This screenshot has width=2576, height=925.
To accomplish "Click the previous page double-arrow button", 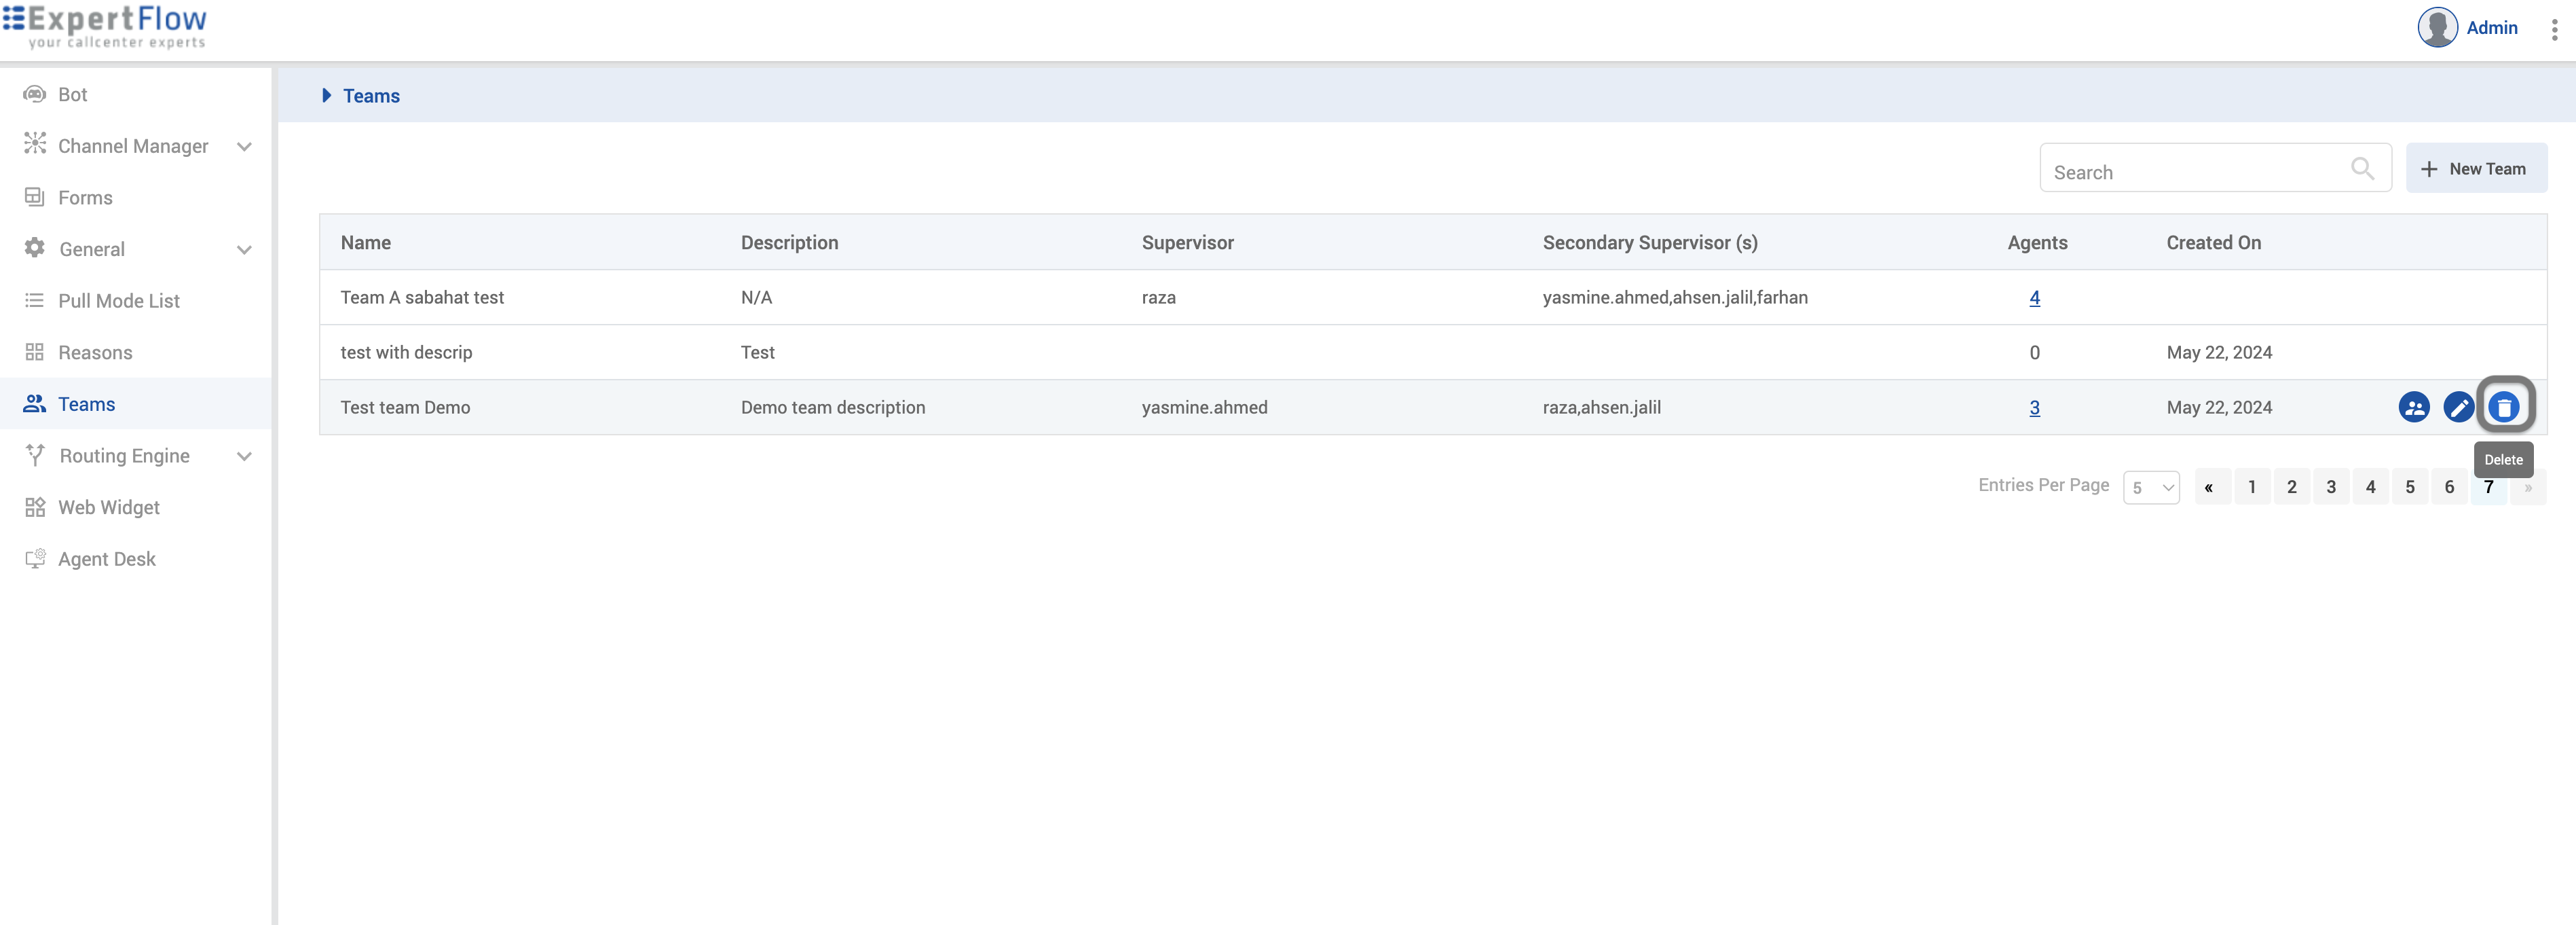I will click(2209, 487).
